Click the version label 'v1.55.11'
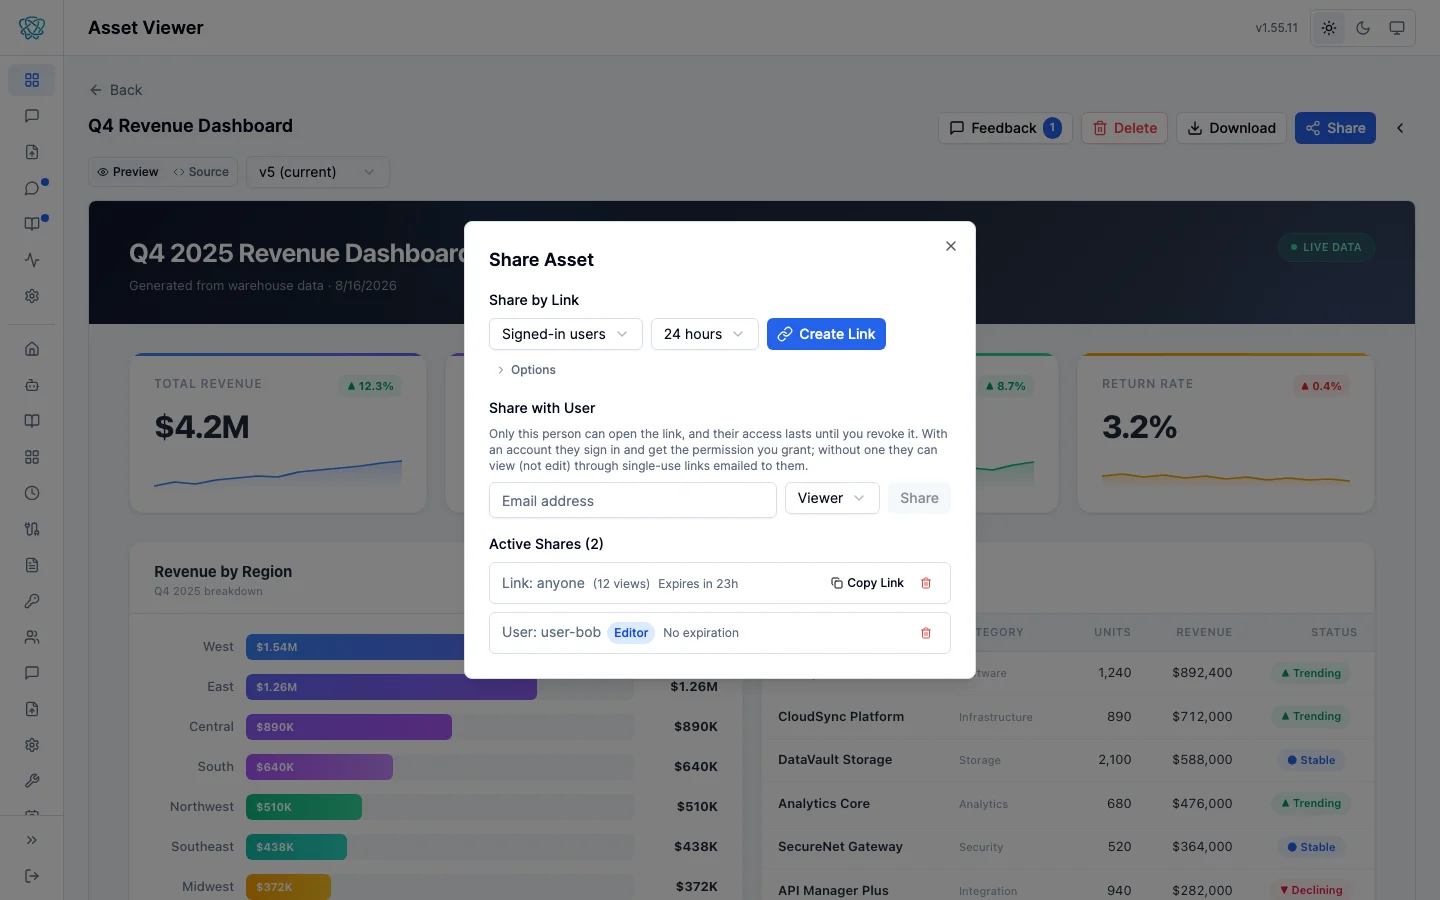 click(1276, 28)
